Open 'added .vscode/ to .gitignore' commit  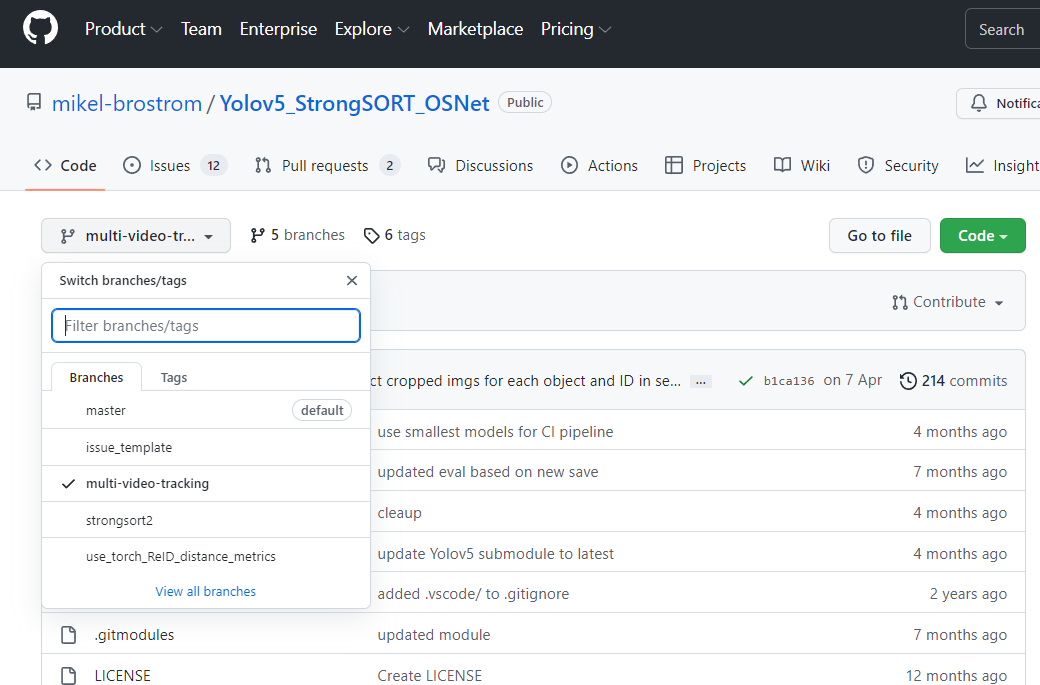(473, 593)
